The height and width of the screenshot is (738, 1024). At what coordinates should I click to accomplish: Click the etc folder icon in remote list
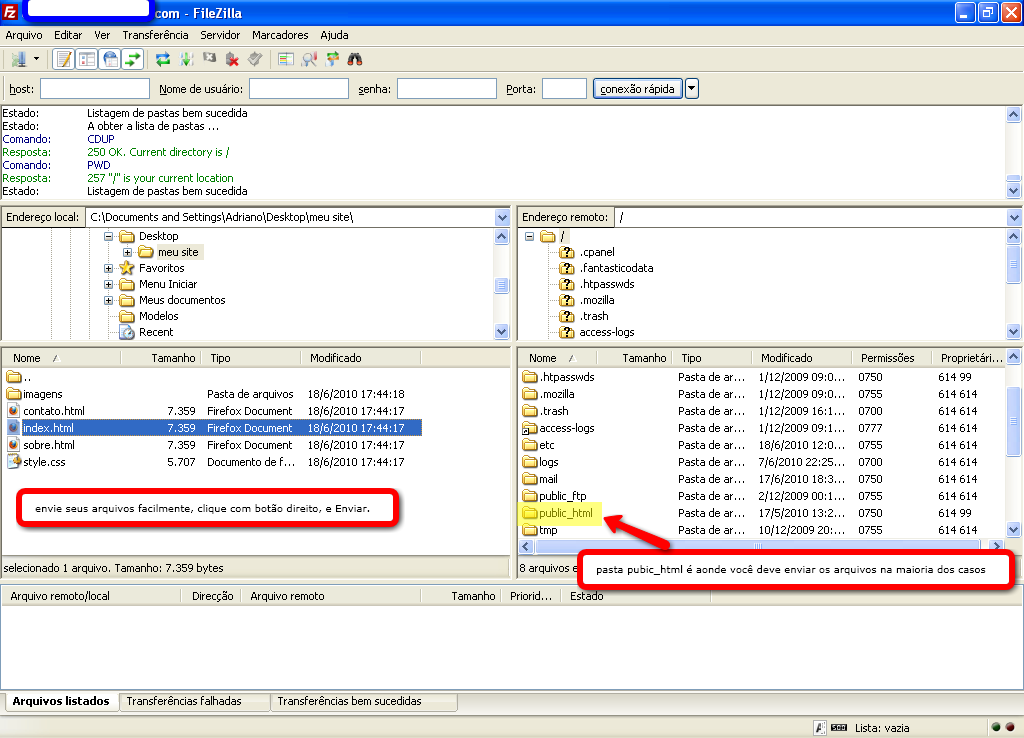click(x=530, y=445)
